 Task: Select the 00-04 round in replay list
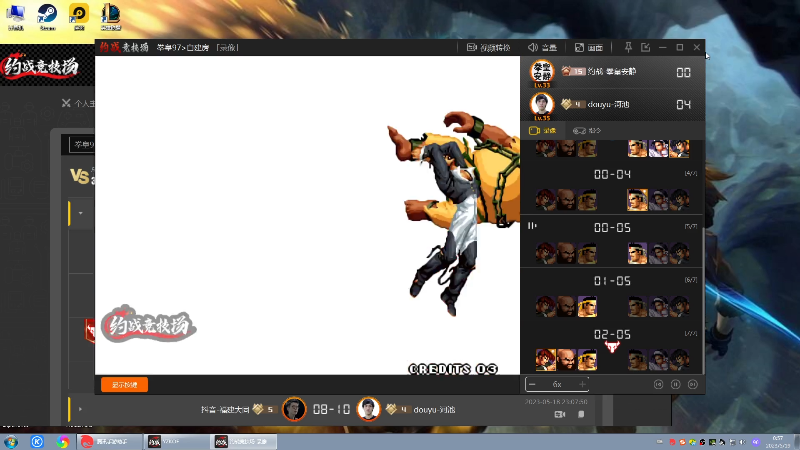coord(612,174)
